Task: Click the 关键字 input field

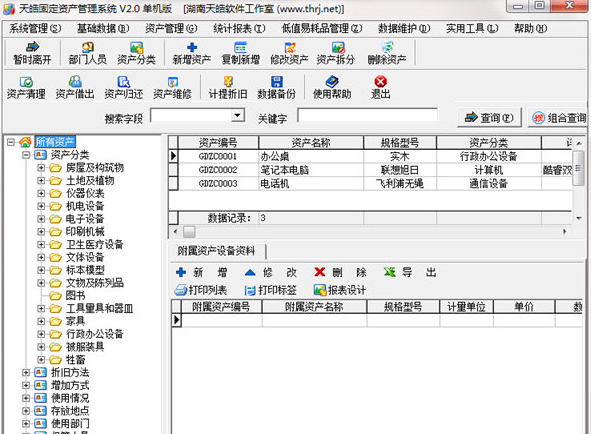Action: [367, 115]
